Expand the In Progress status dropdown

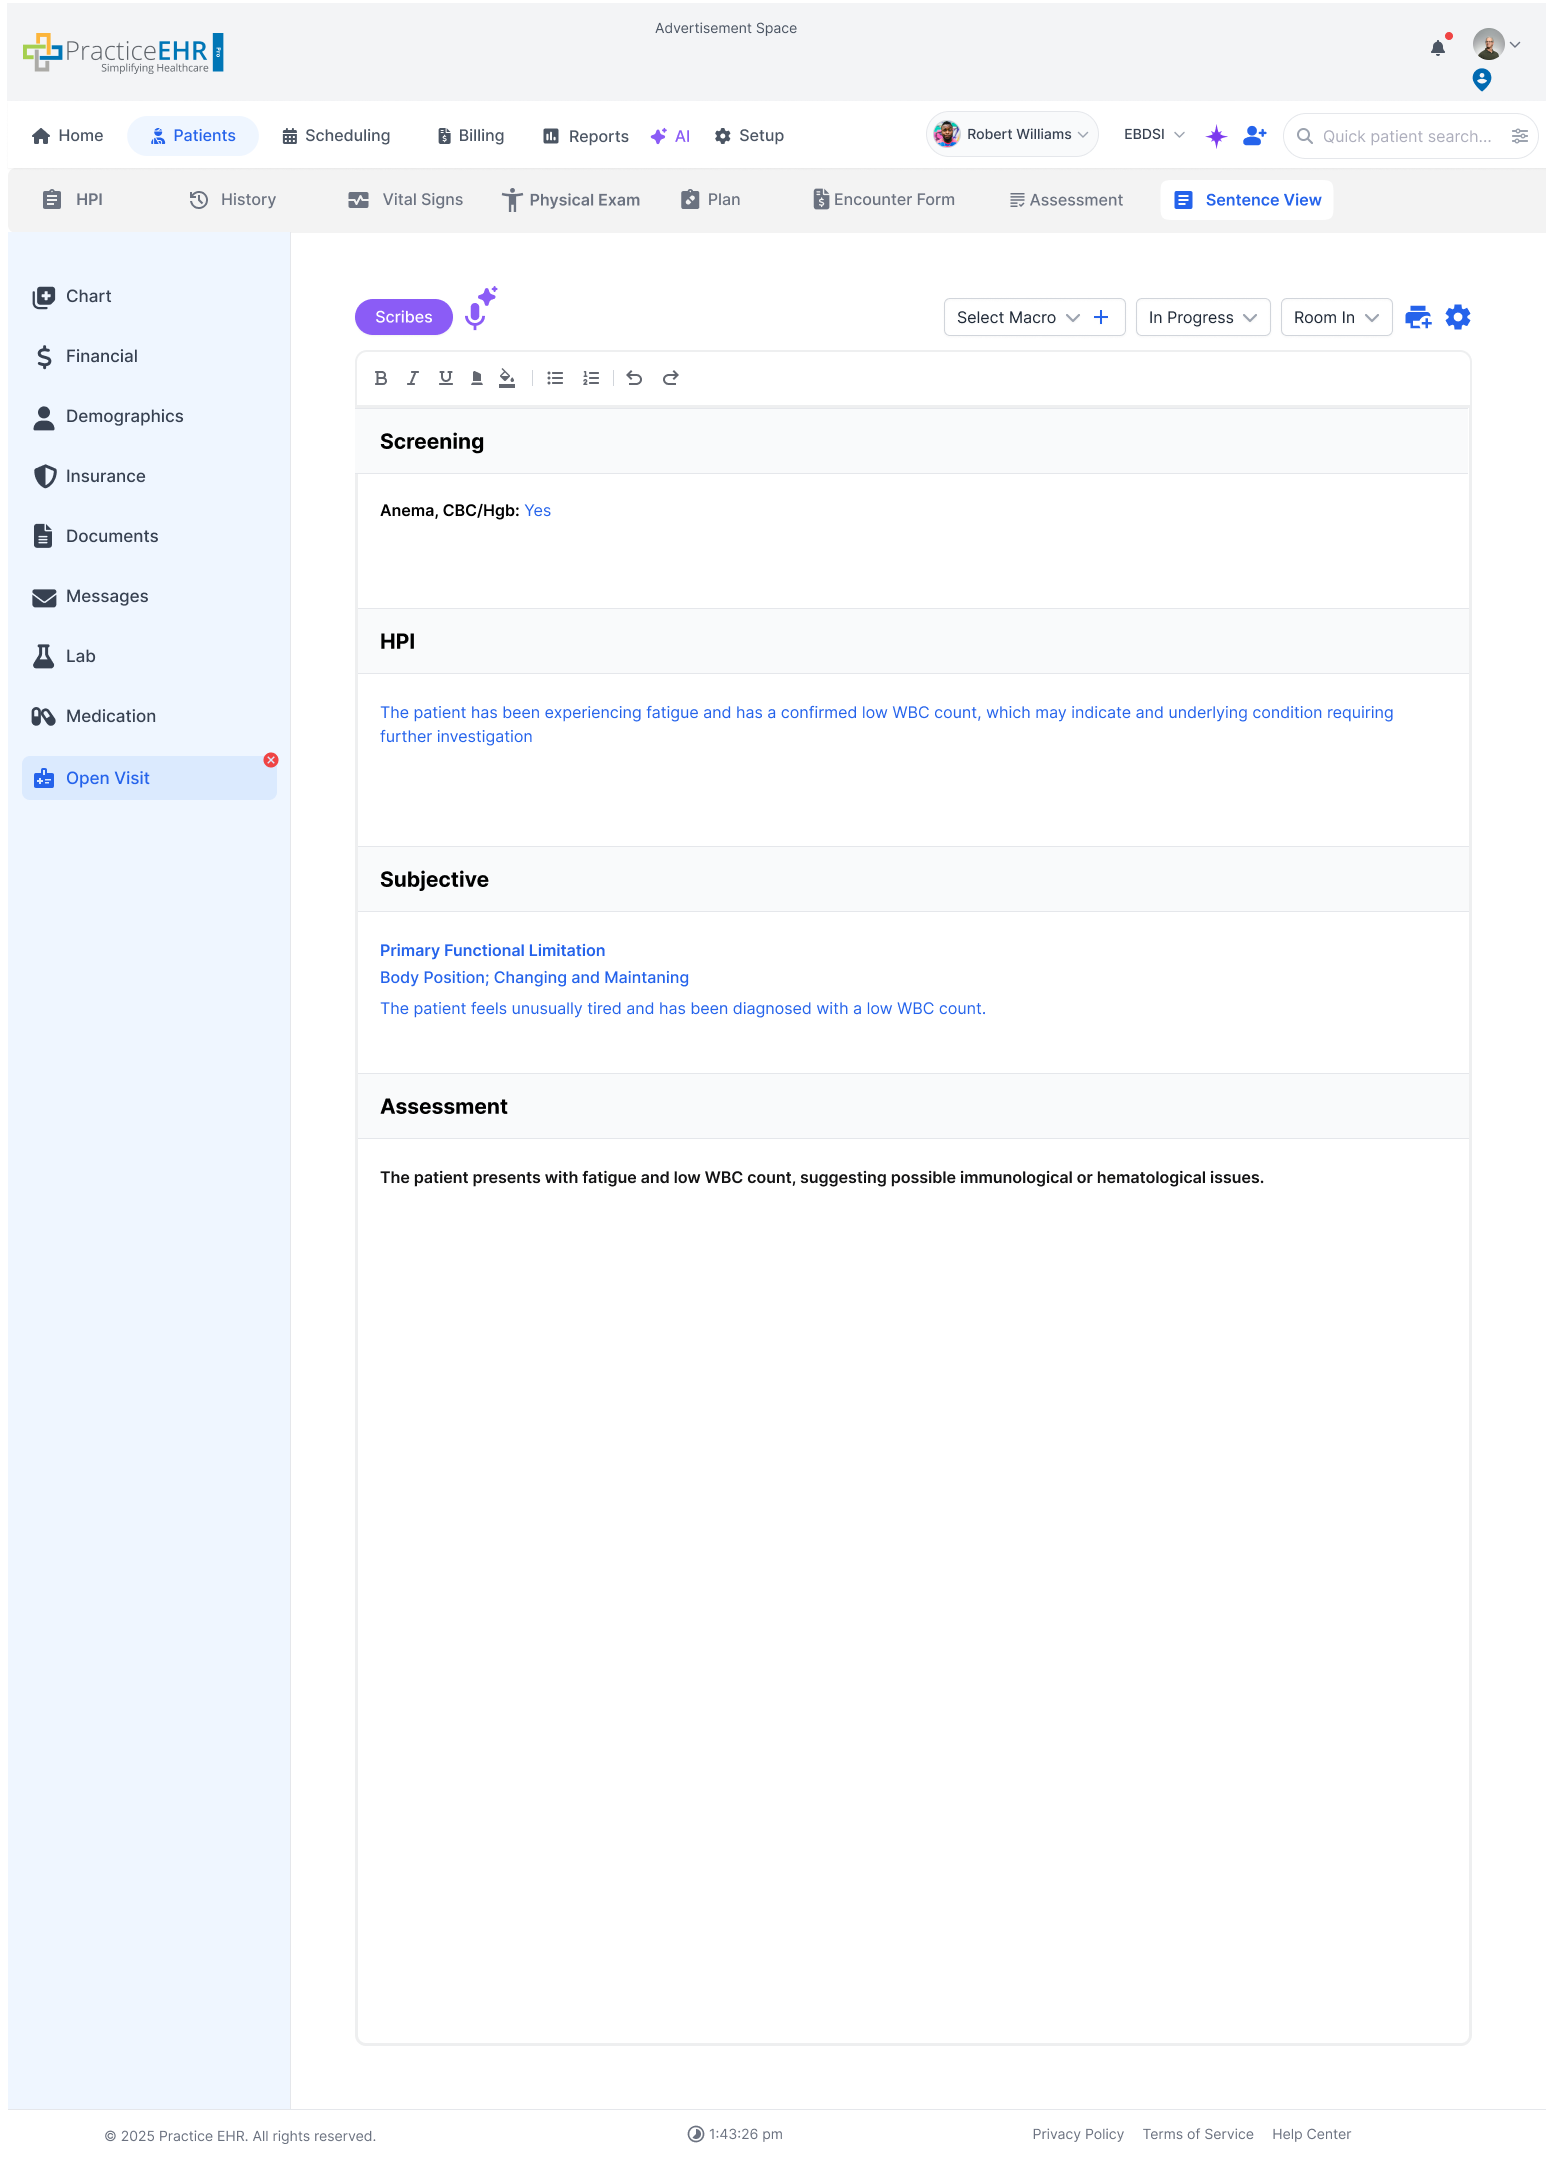click(1202, 317)
